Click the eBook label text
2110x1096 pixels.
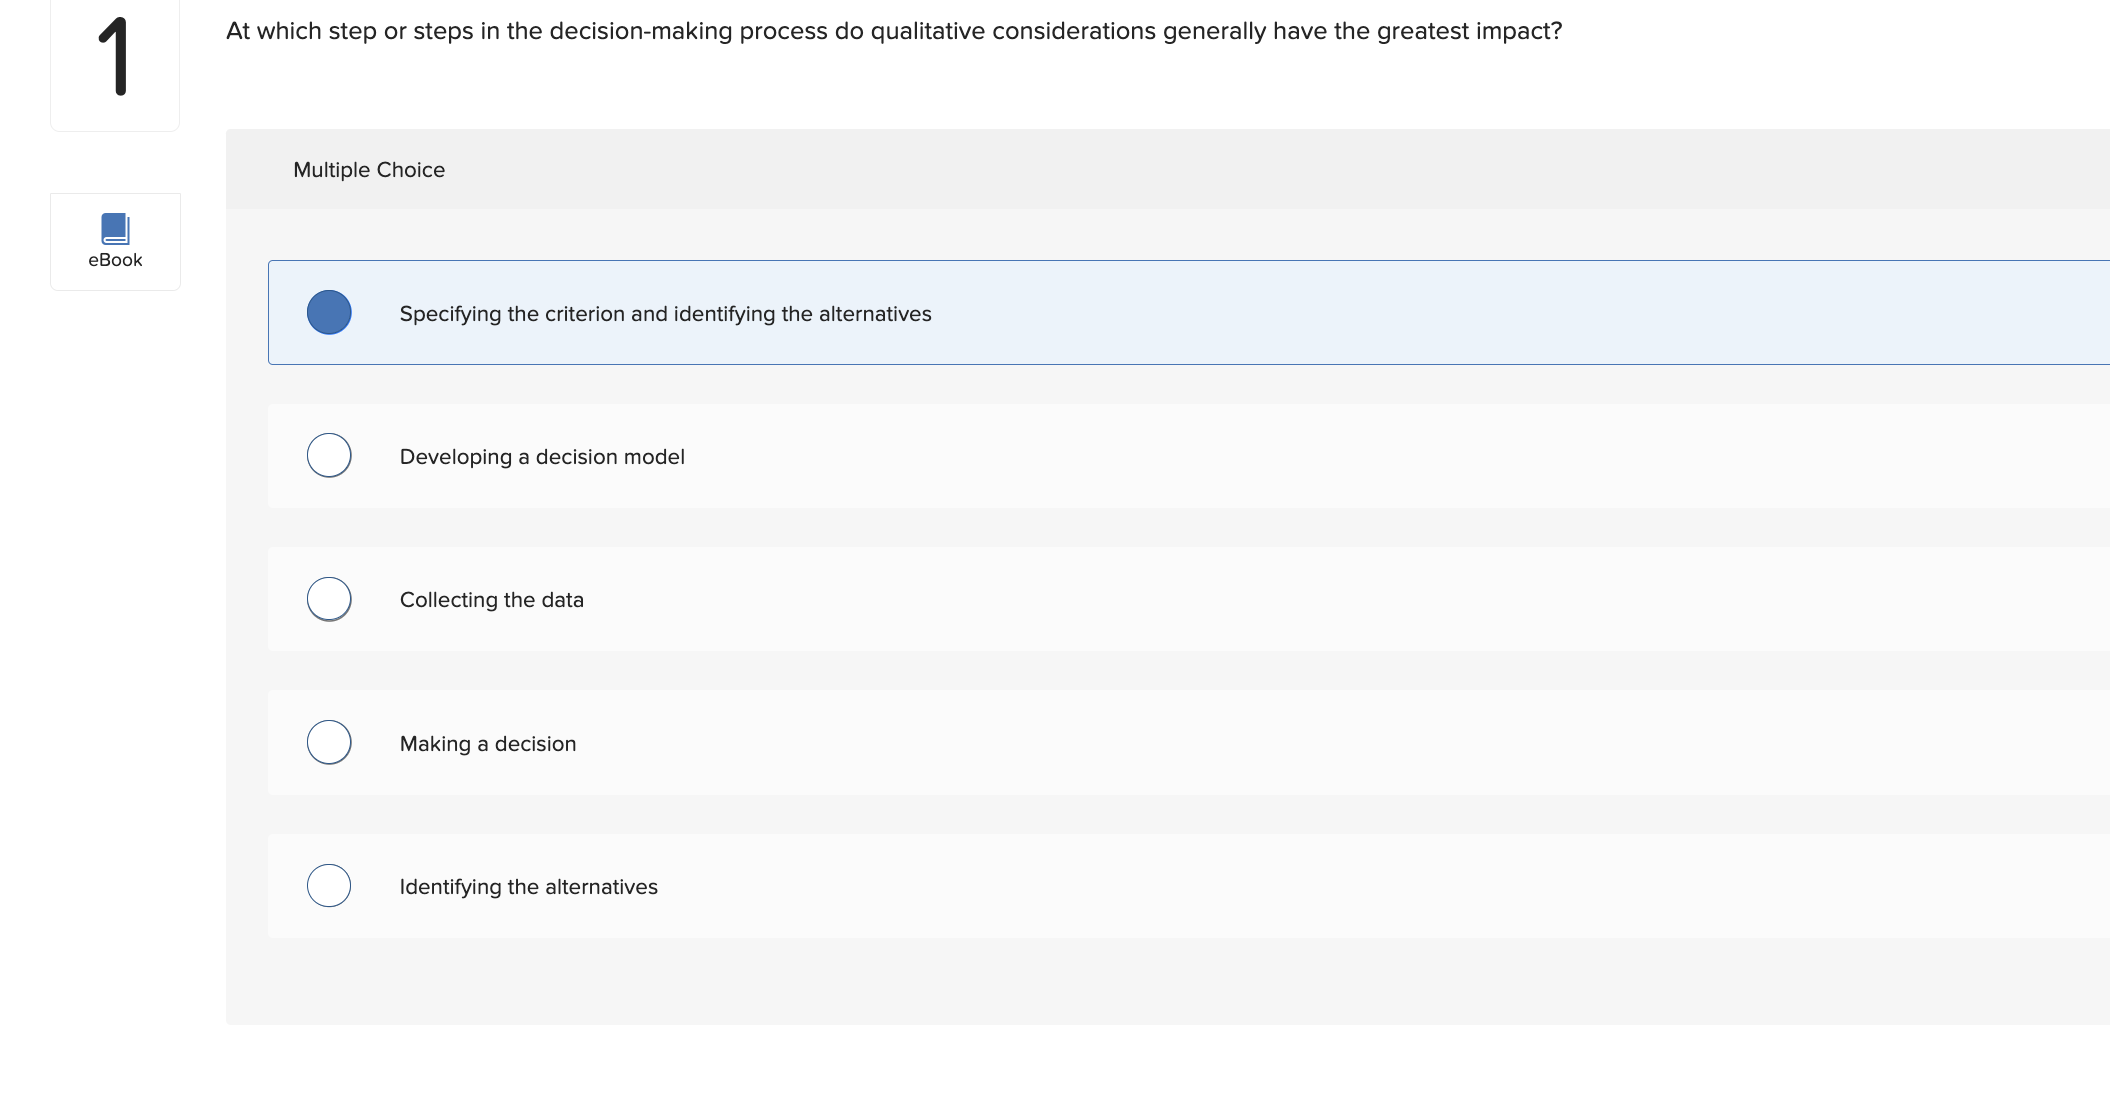coord(114,259)
